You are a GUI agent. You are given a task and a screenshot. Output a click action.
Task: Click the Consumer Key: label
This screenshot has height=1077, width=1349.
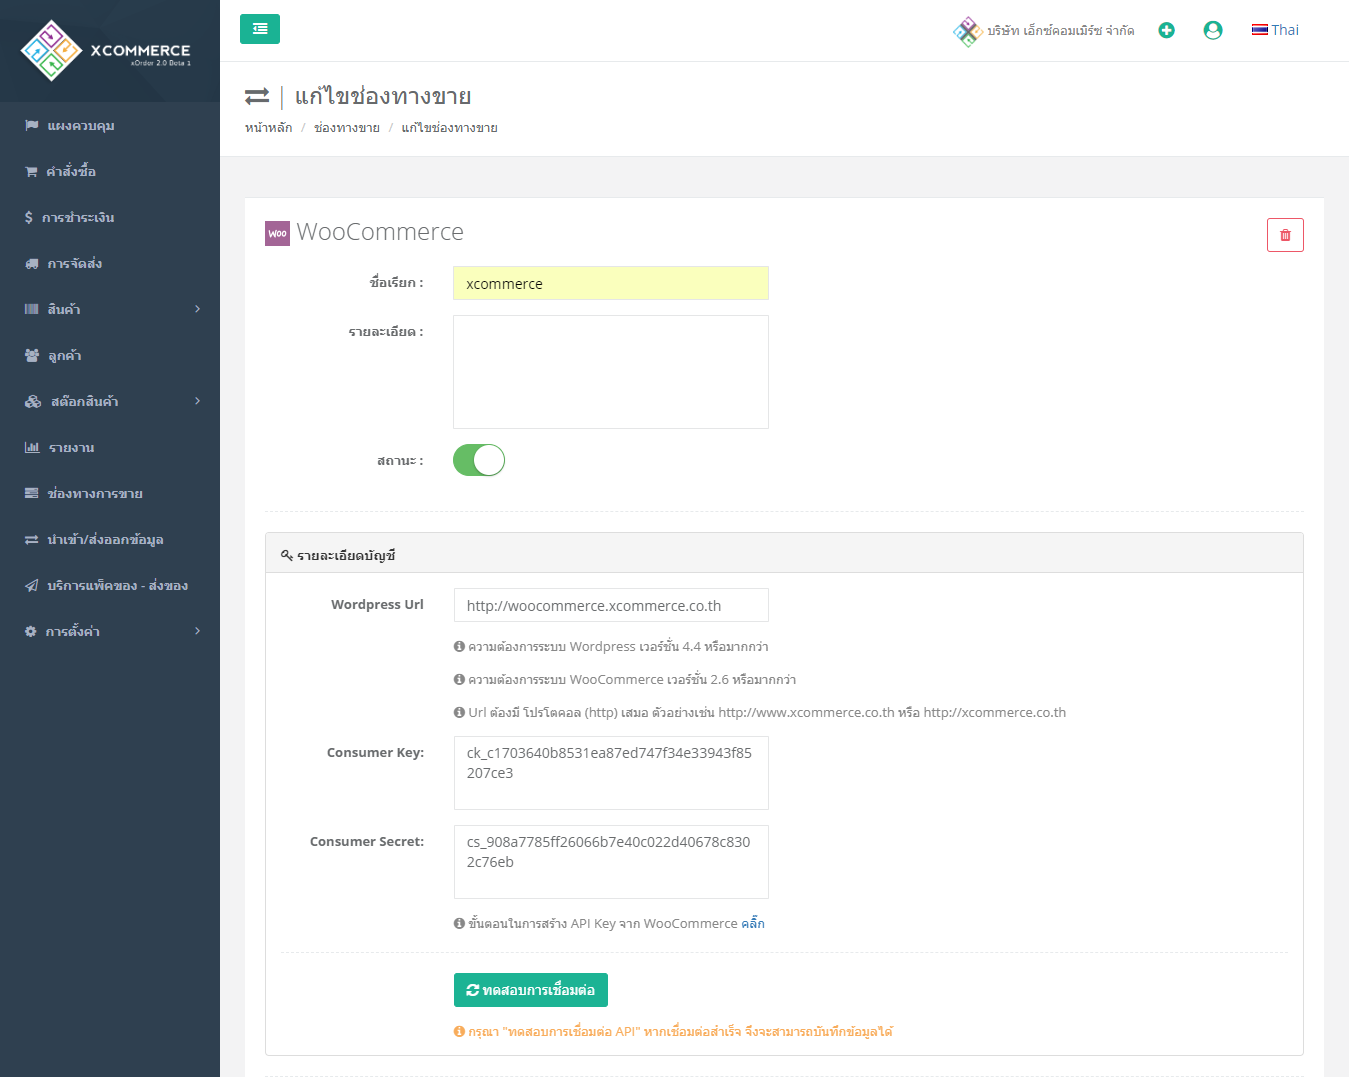375,753
